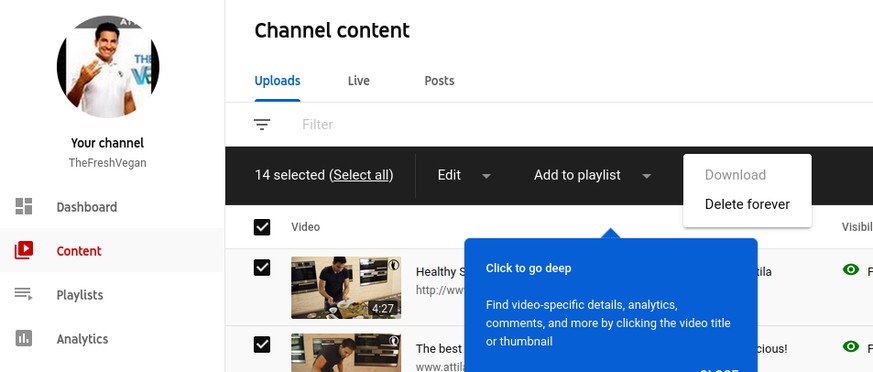Click the Select all link
This screenshot has width=873, height=372.
click(x=361, y=175)
